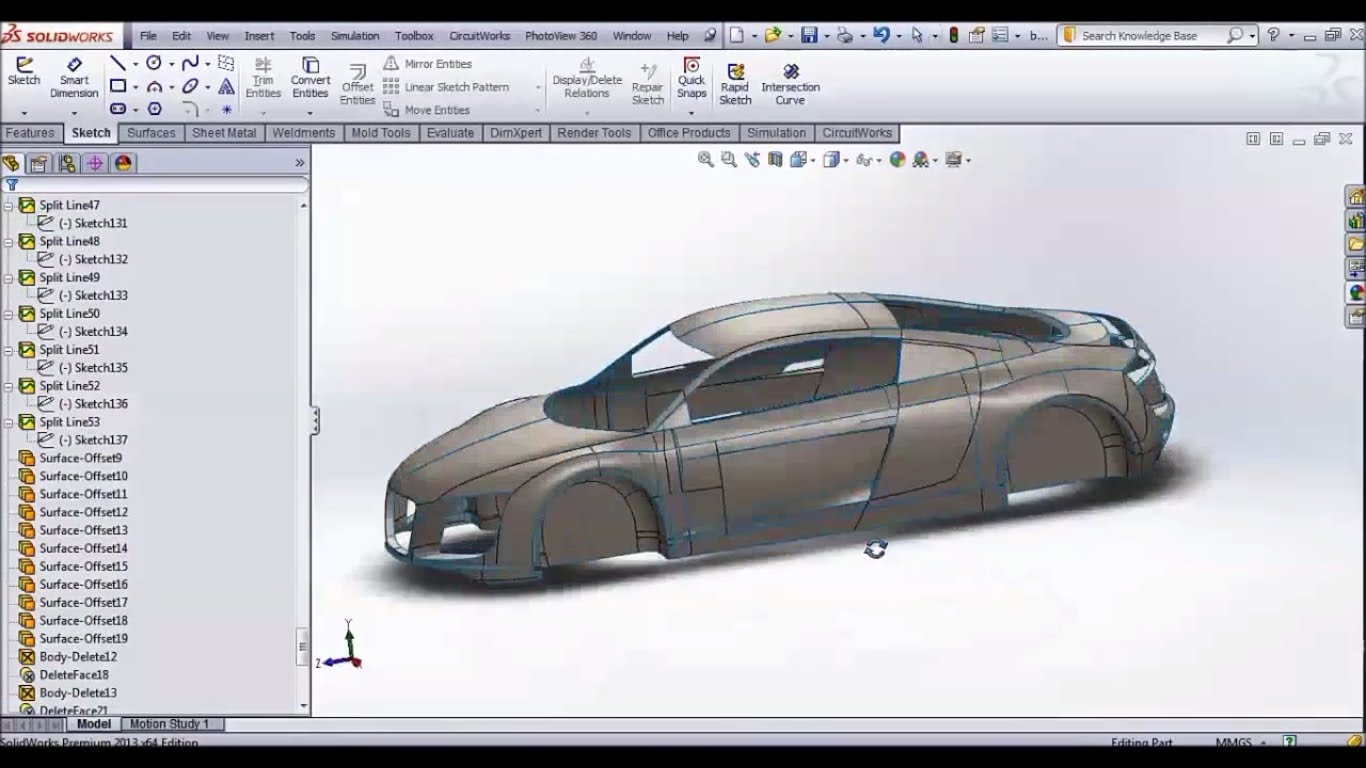Open the Insert menu
Screen dimensions: 1366x768
pyautogui.click(x=259, y=36)
